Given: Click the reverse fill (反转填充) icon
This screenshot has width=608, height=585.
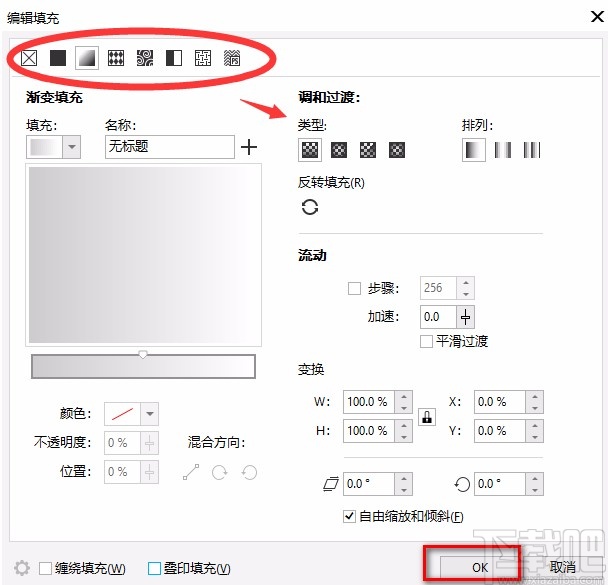Looking at the screenshot, I should tap(310, 207).
